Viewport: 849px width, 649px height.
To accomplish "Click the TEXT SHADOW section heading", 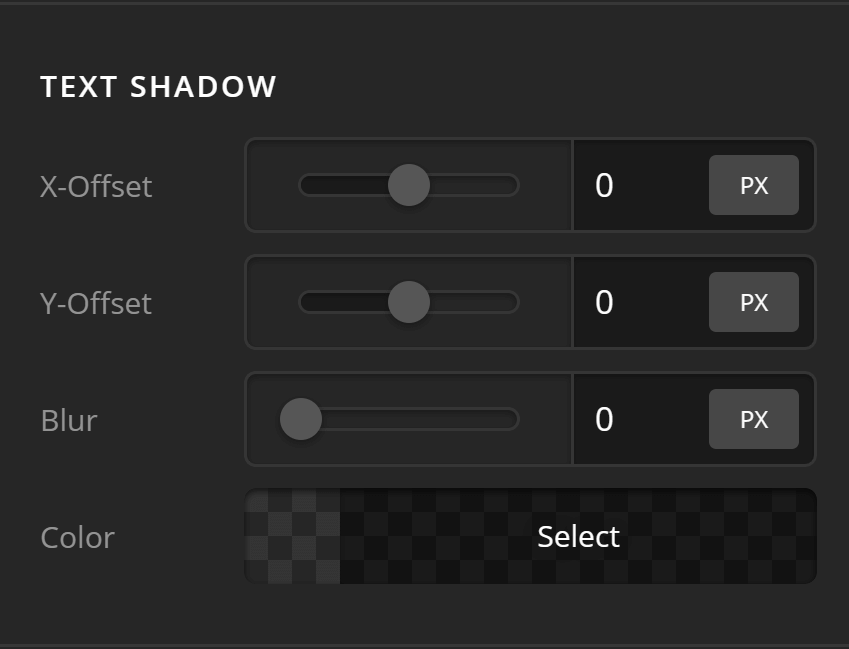I will pos(158,87).
